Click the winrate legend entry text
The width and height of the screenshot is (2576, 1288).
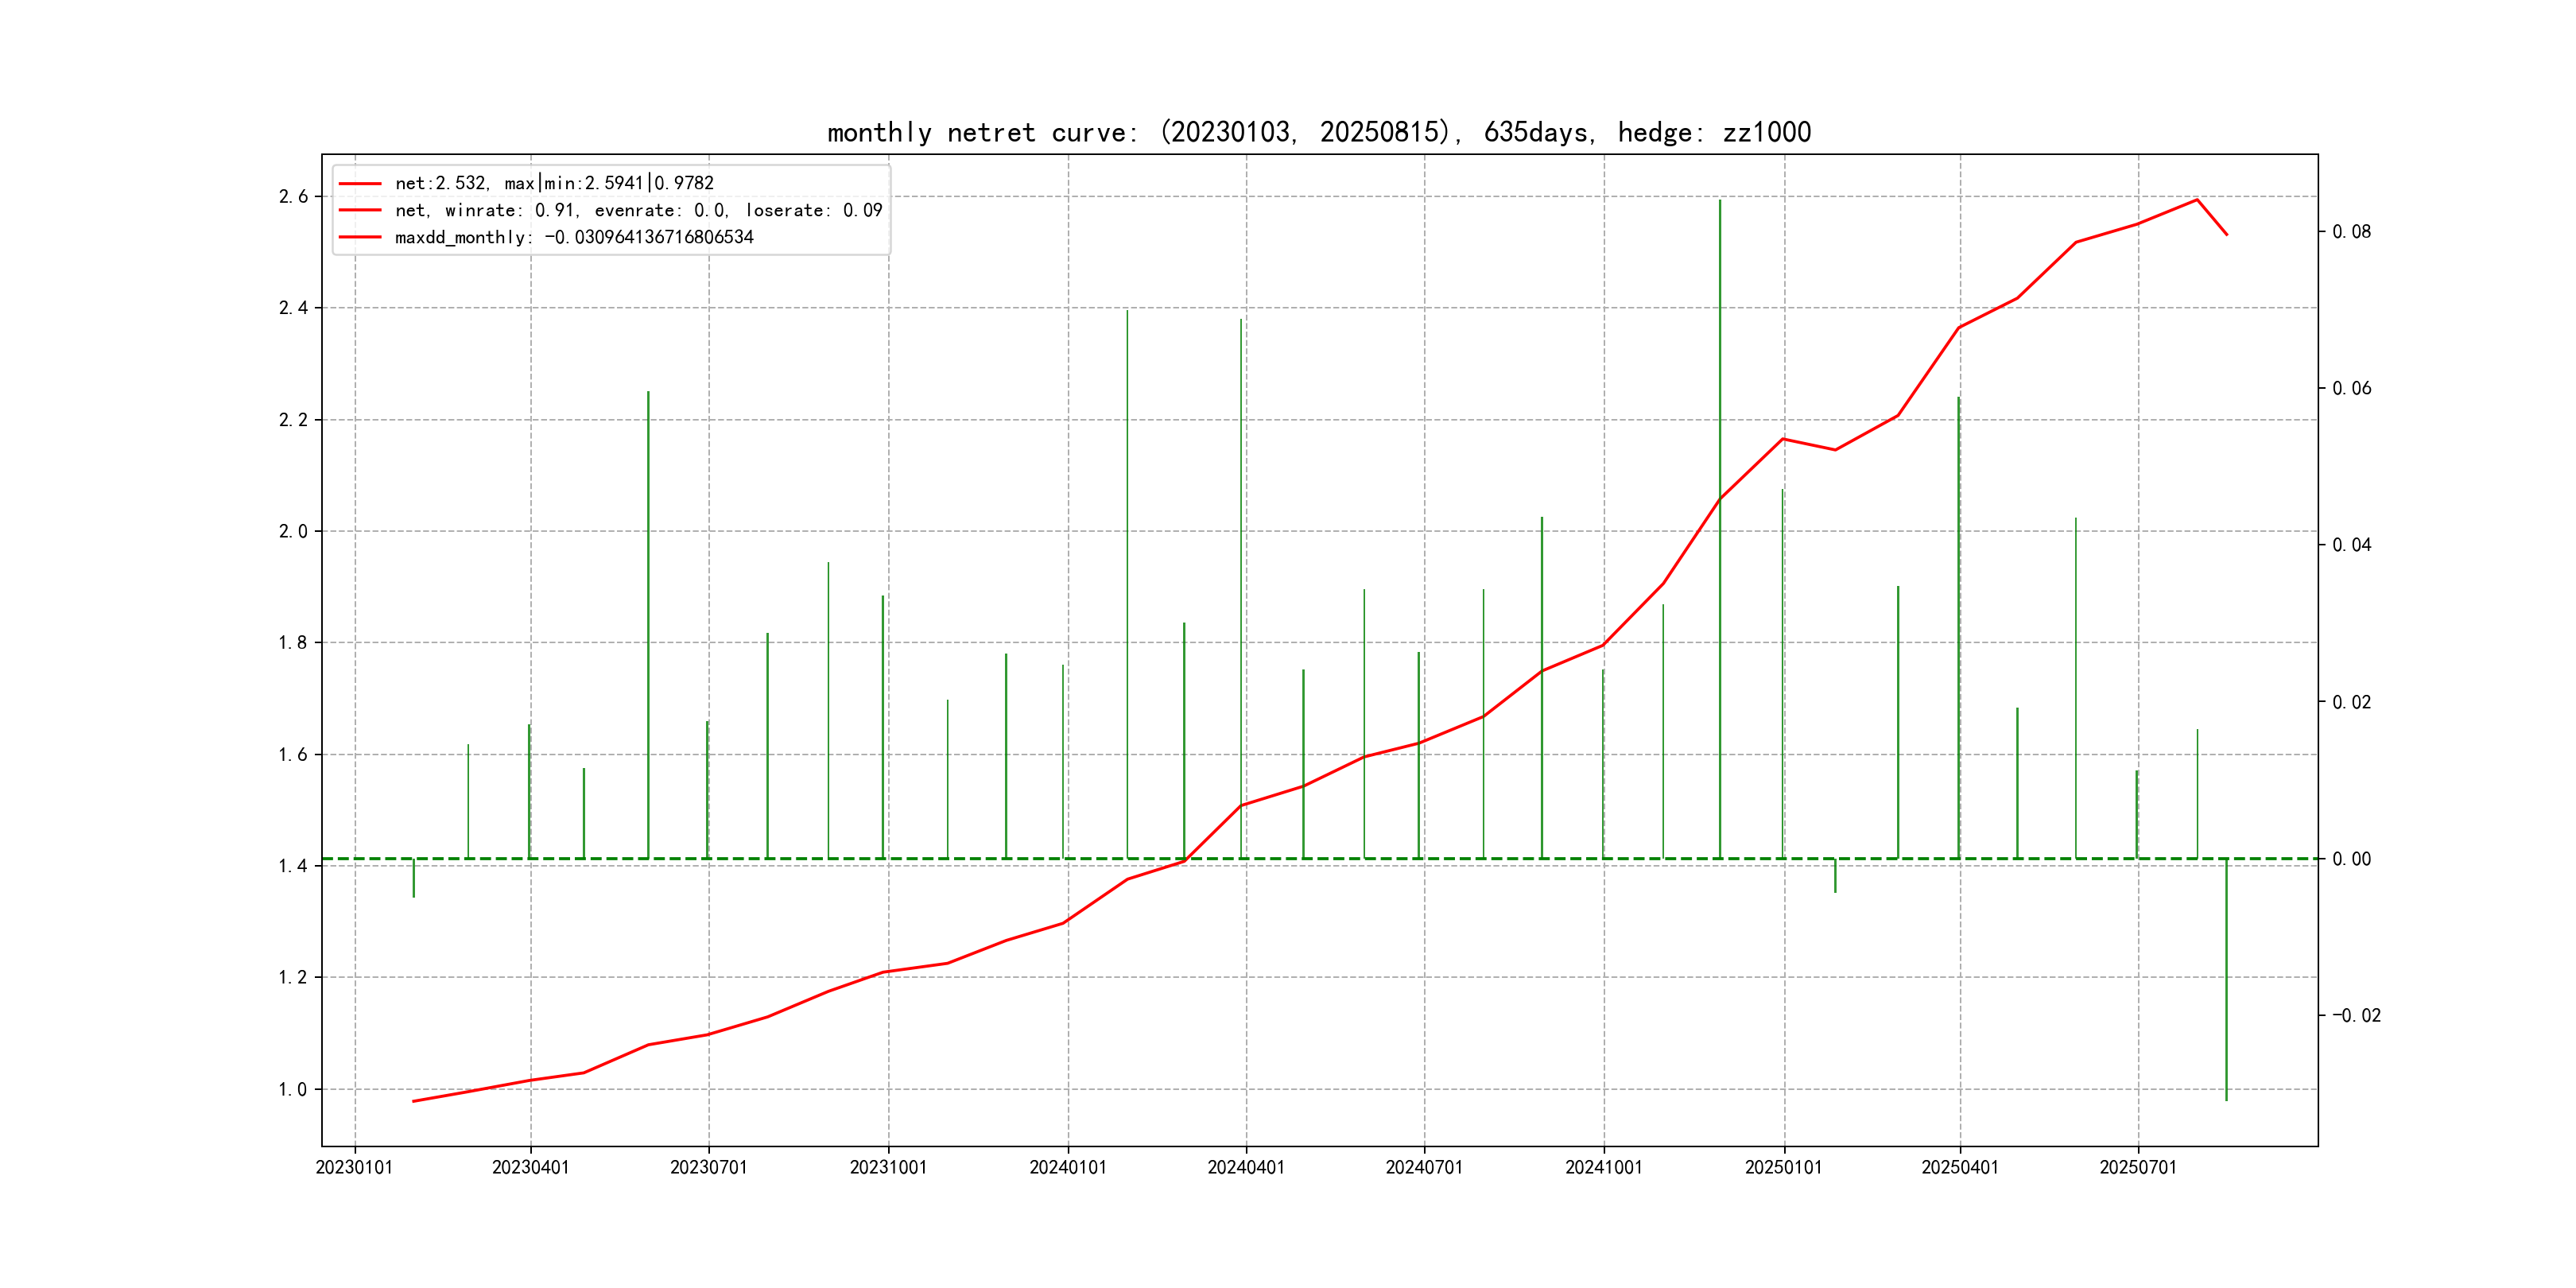coord(638,210)
